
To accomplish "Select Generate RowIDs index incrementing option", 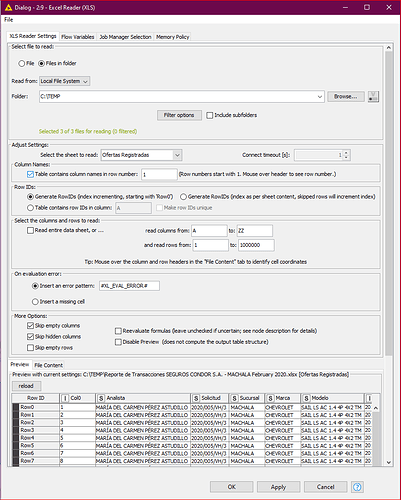I will click(31, 197).
